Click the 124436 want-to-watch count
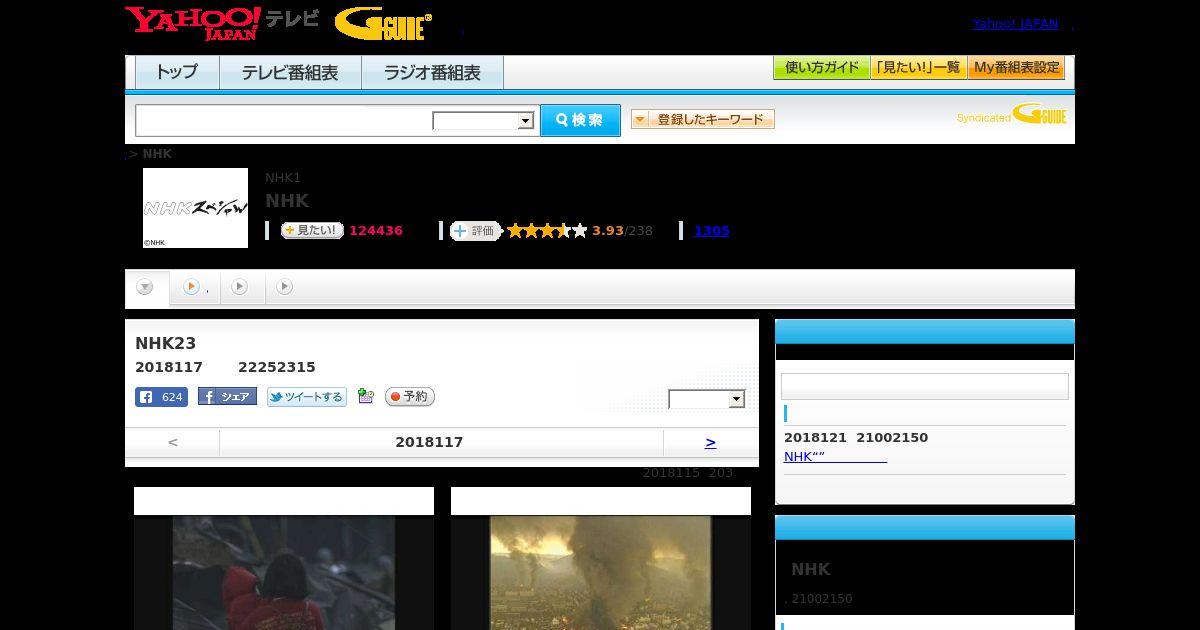This screenshot has width=1200, height=630. [x=376, y=231]
